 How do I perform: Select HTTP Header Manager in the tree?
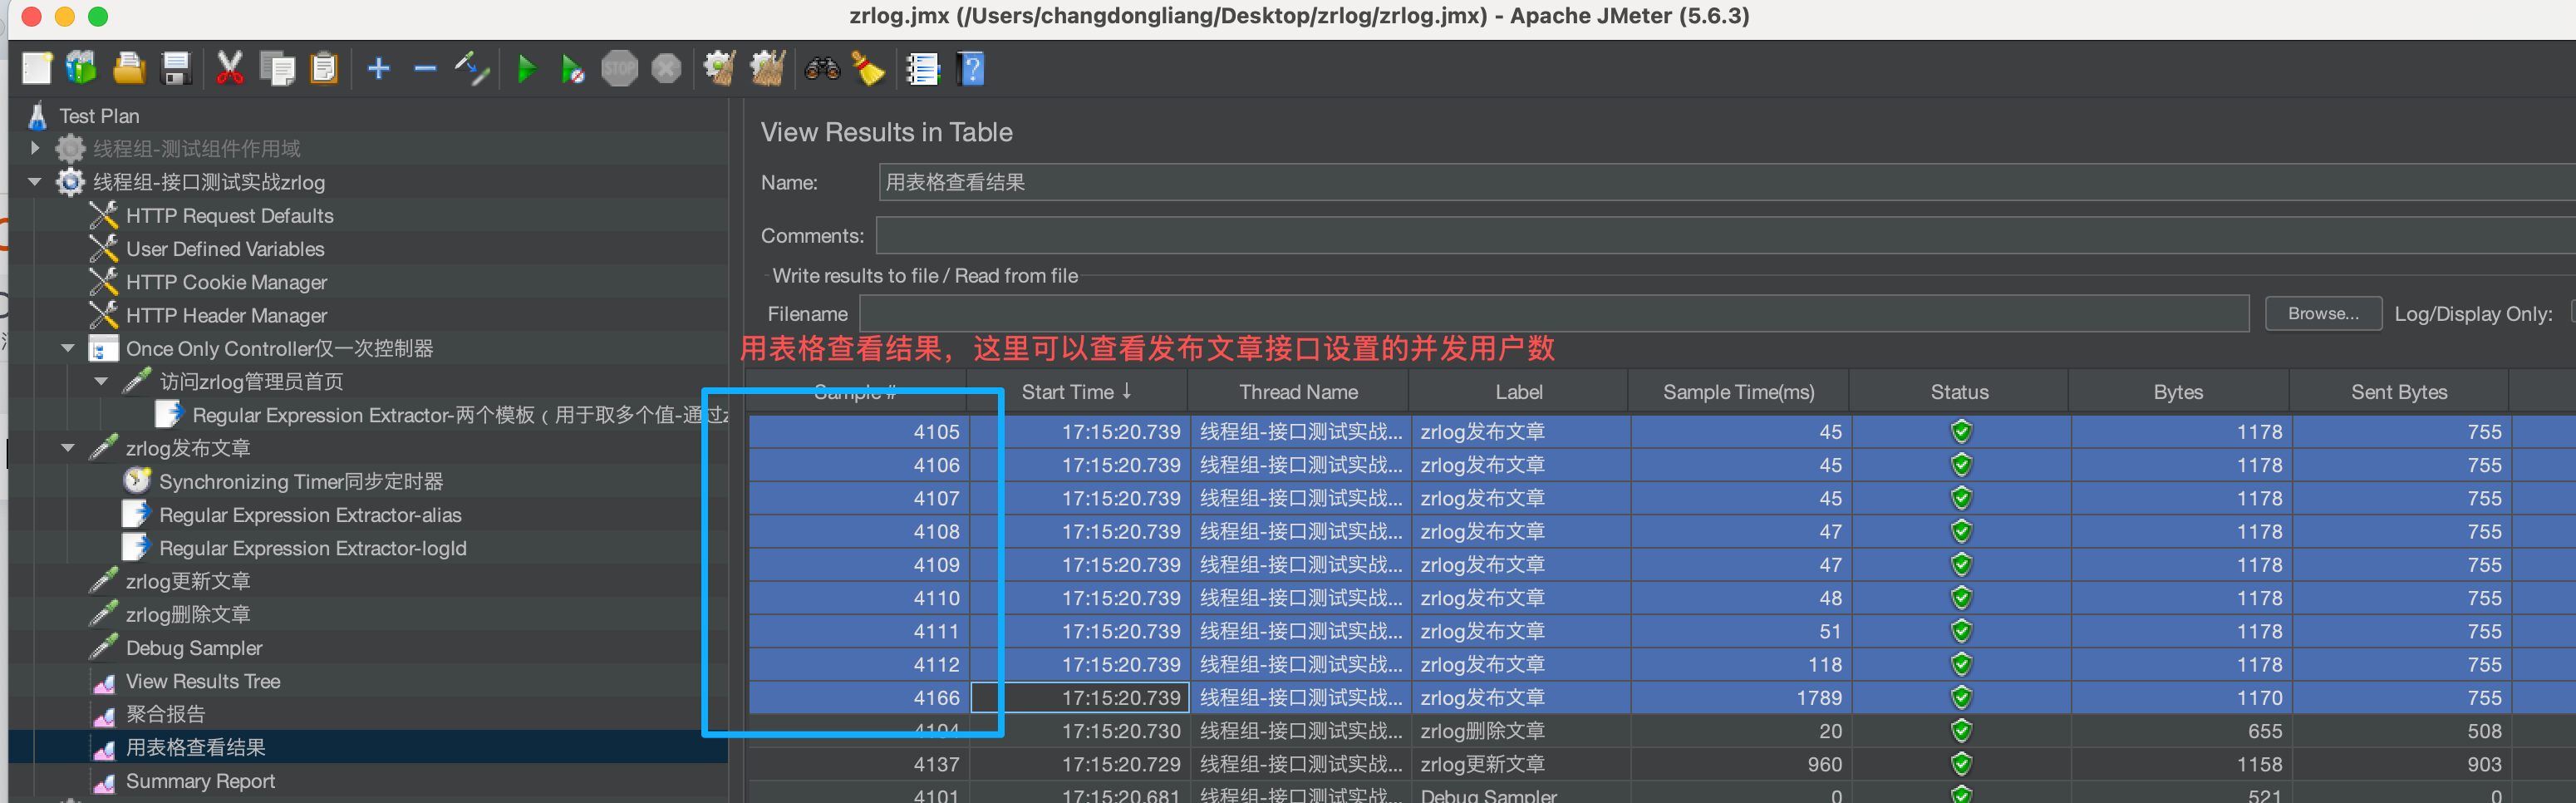click(227, 315)
